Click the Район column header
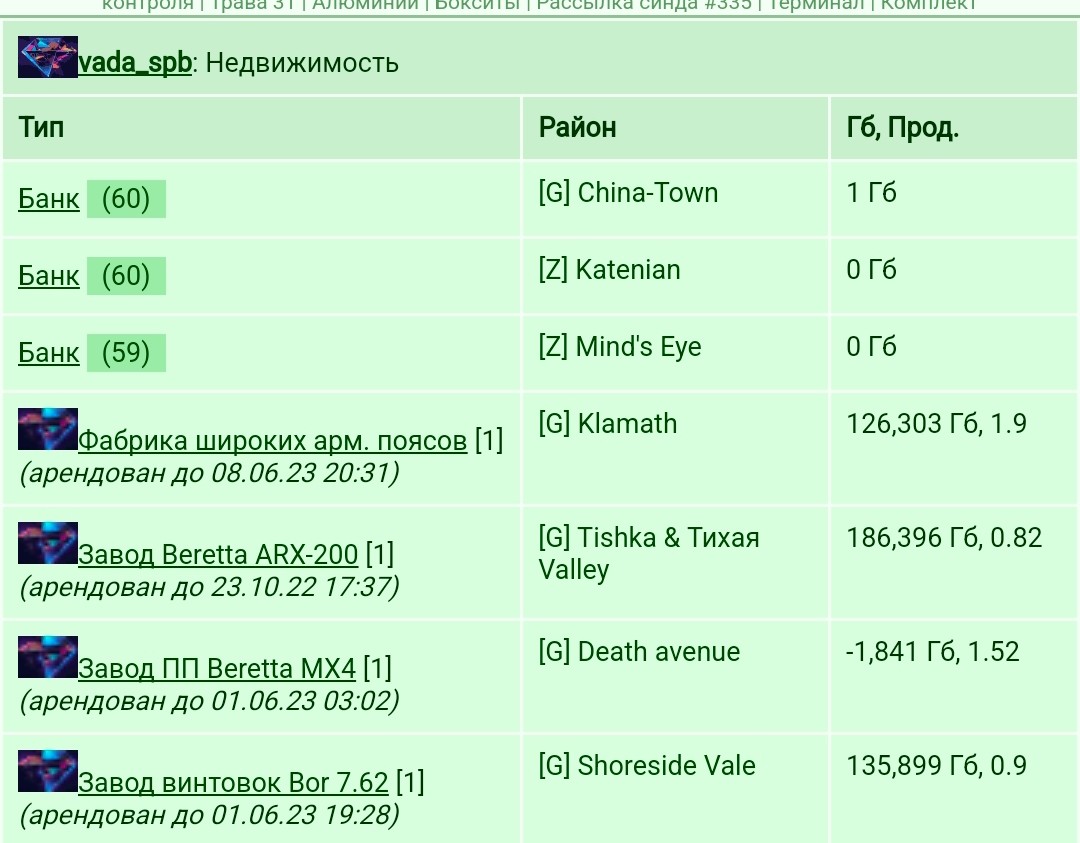 click(675, 128)
